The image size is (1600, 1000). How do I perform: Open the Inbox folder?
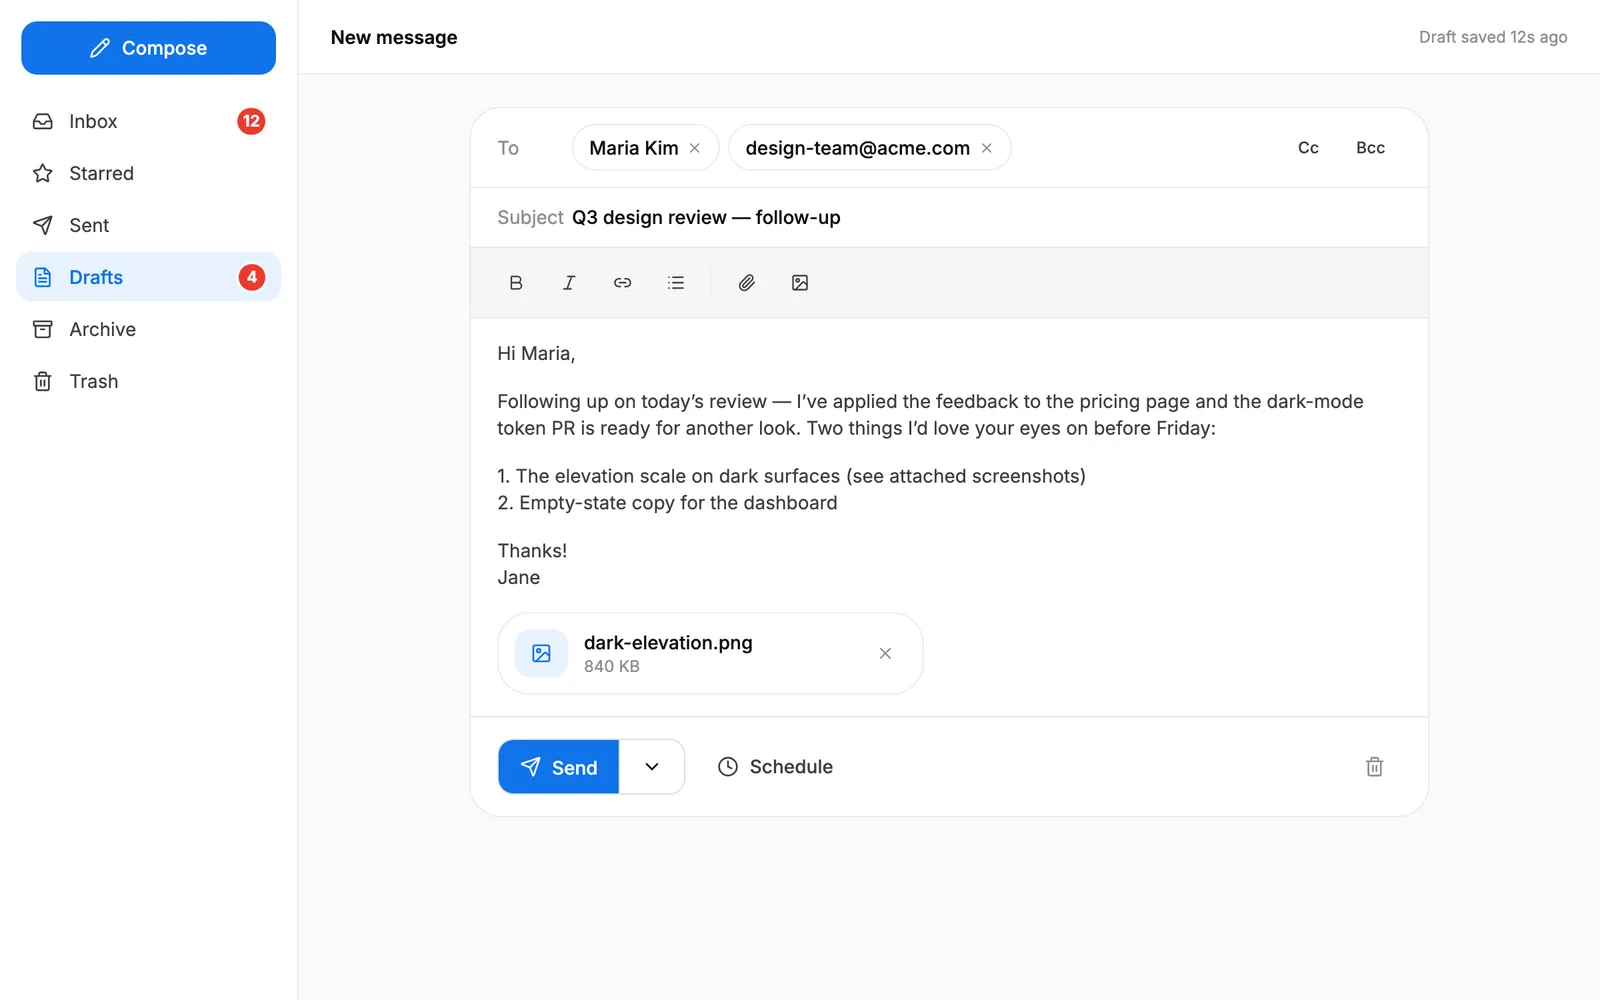pos(148,121)
